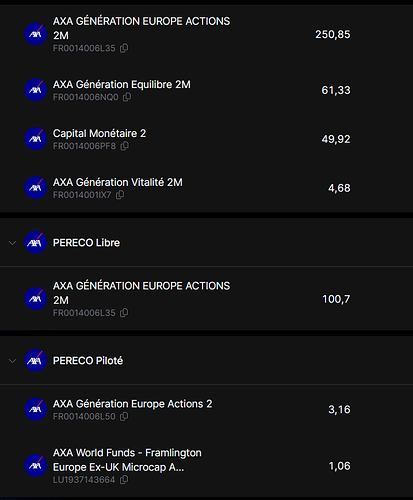This screenshot has width=413, height=500.
Task: Select AXA Génération Vitalité 2M row
Action: point(207,188)
